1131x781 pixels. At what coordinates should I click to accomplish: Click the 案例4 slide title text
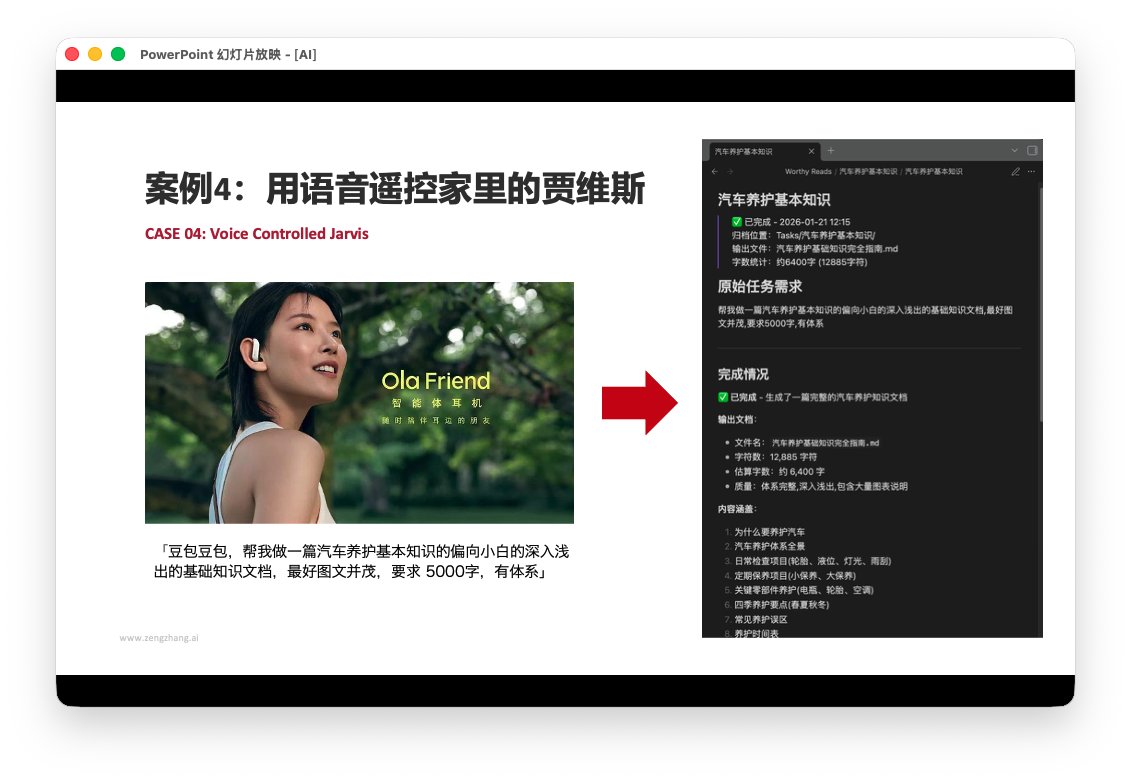click(x=395, y=189)
